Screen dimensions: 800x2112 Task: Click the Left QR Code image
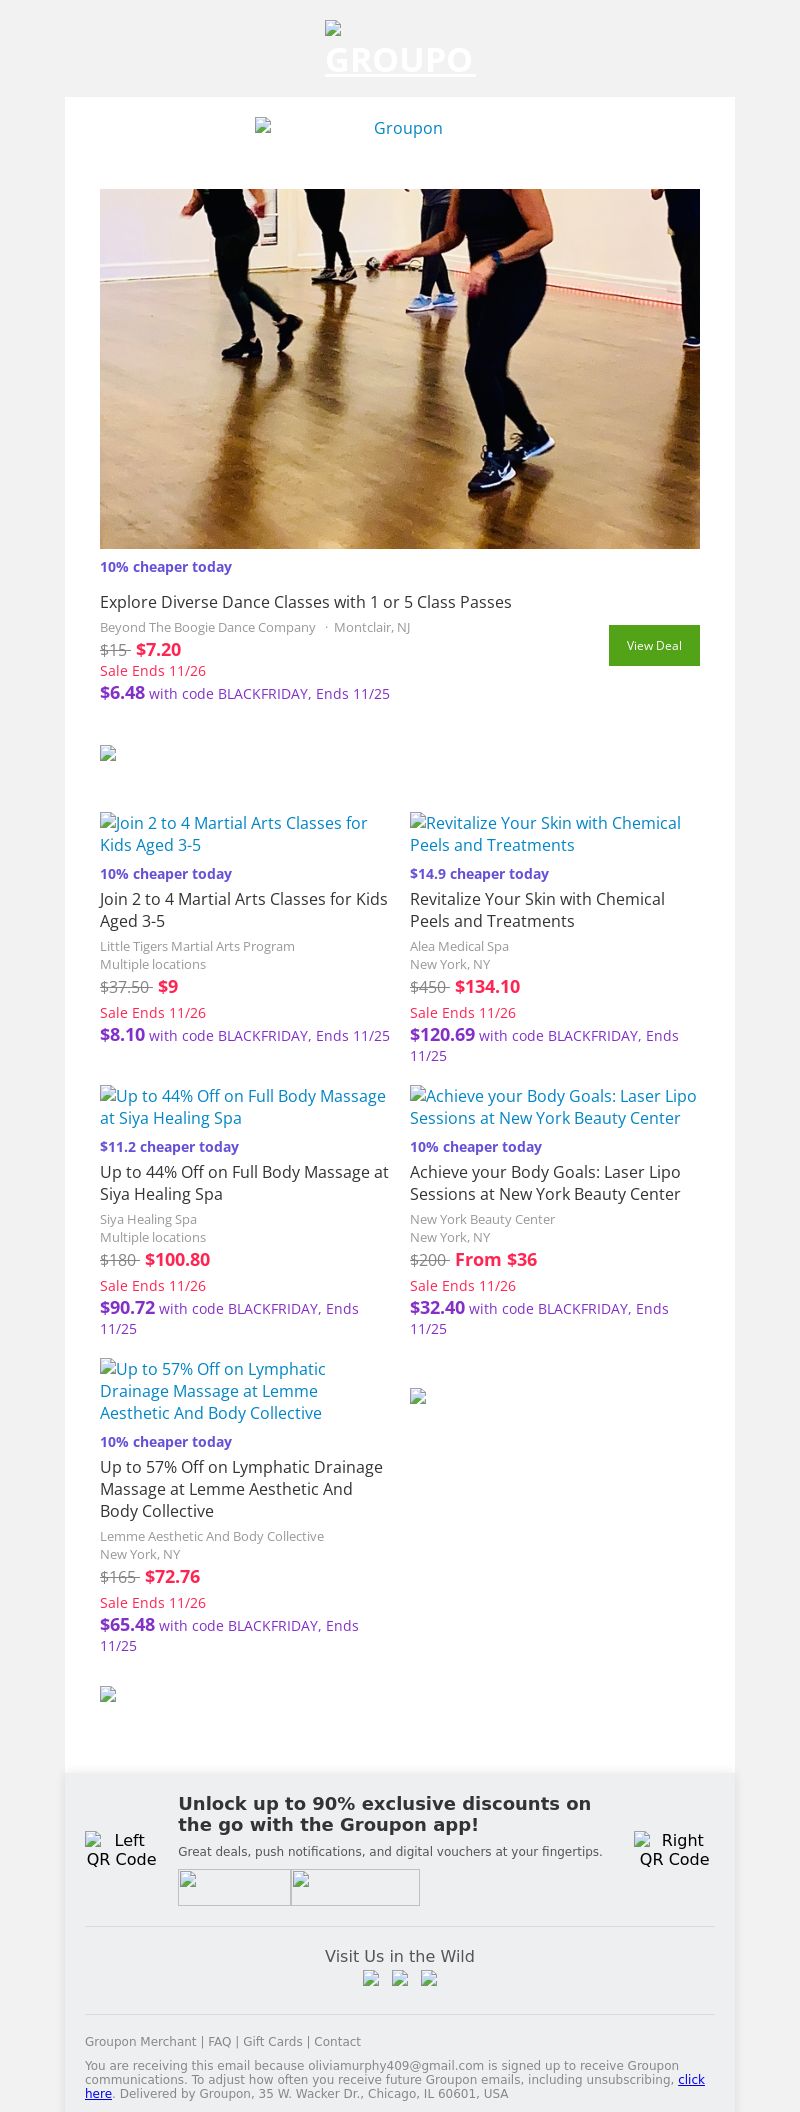[121, 1849]
